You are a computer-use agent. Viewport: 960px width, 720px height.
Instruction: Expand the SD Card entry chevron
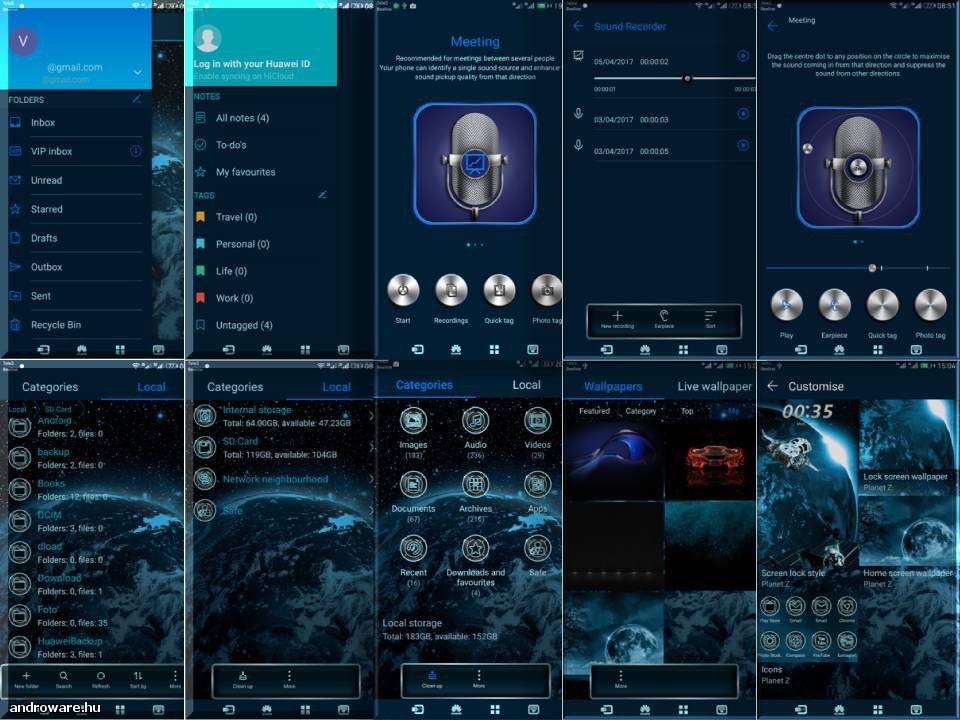[x=371, y=448]
